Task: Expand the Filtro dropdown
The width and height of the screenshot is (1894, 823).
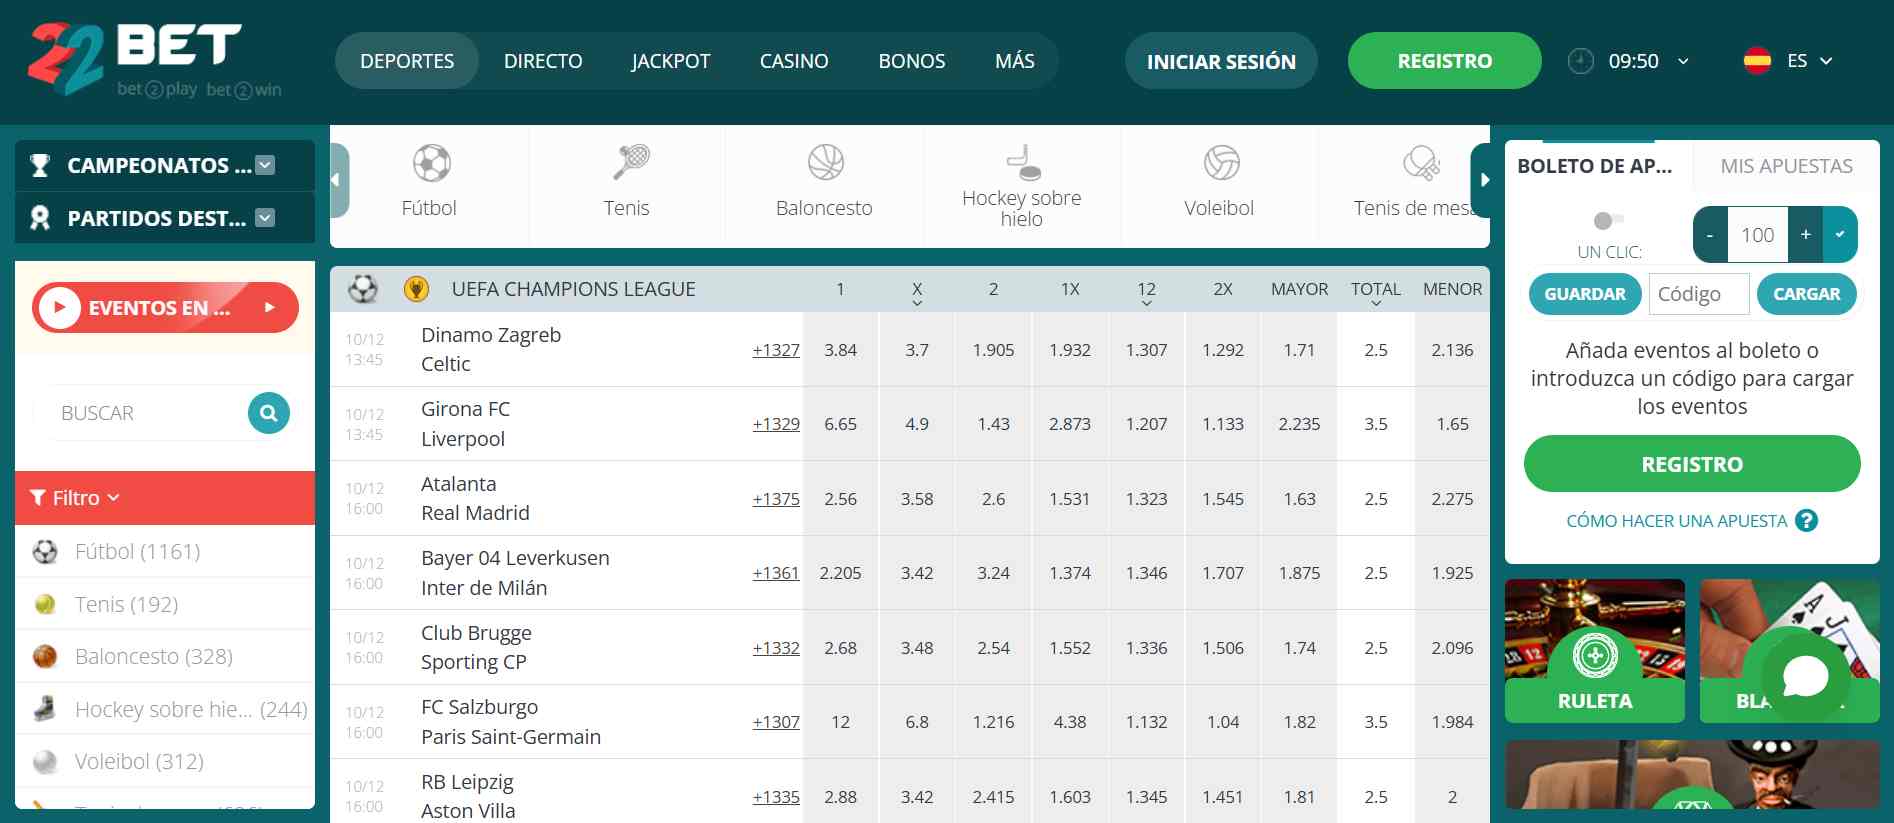Action: 75,498
